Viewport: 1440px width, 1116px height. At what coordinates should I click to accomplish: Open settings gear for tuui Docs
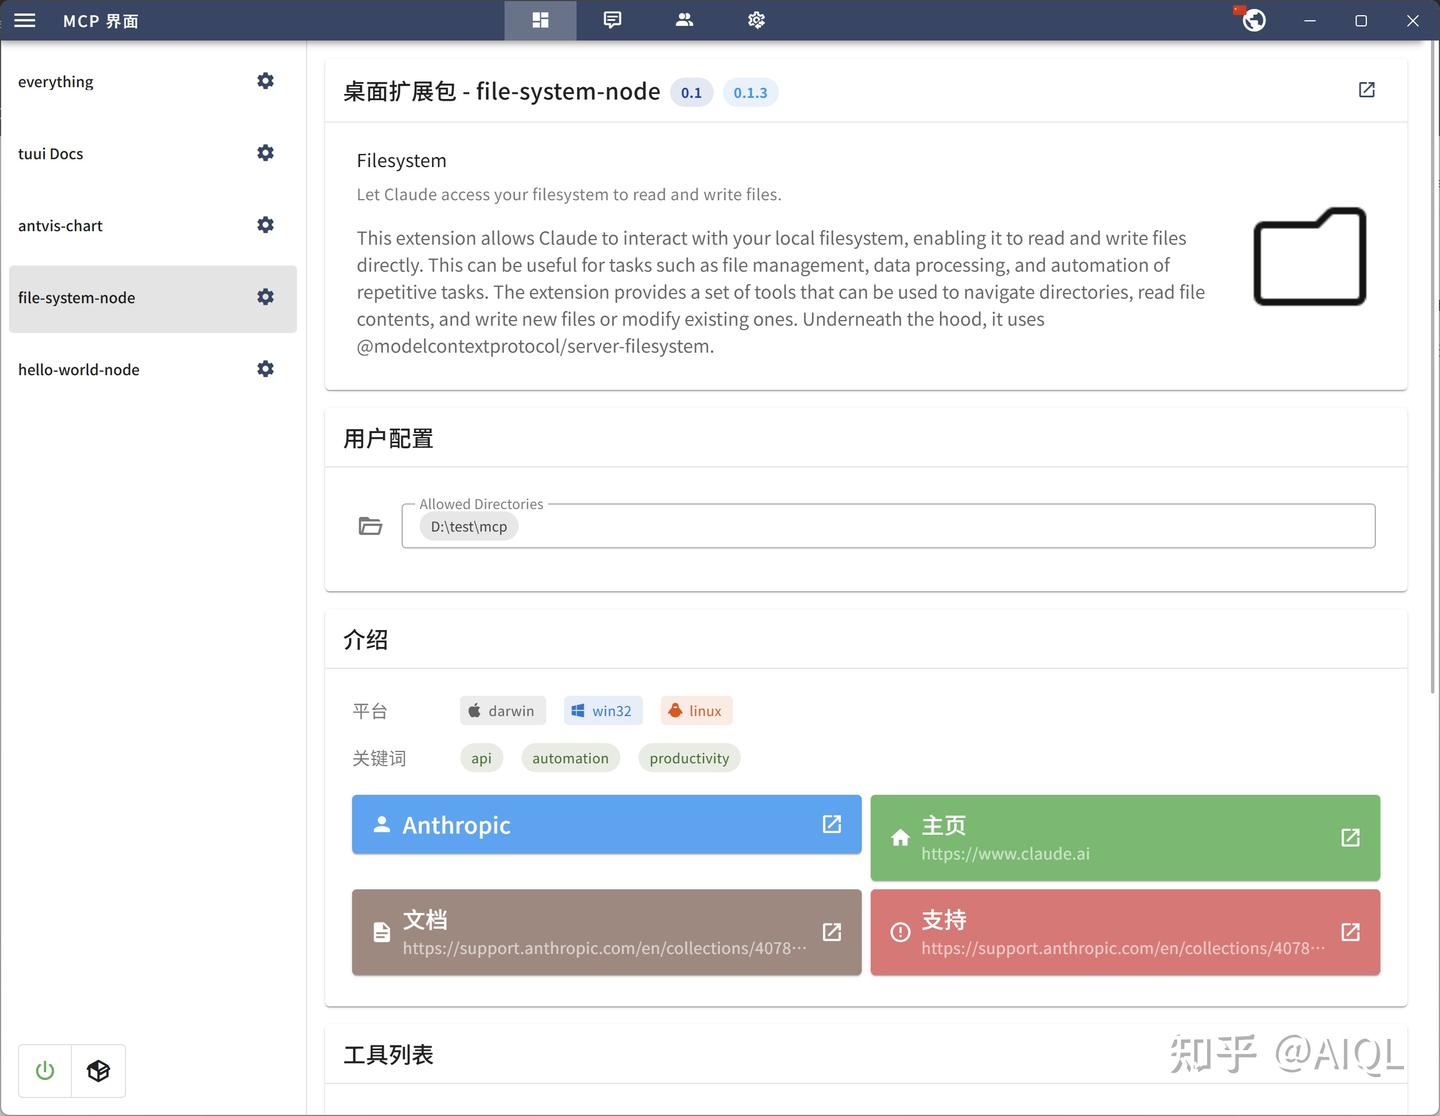tap(265, 153)
